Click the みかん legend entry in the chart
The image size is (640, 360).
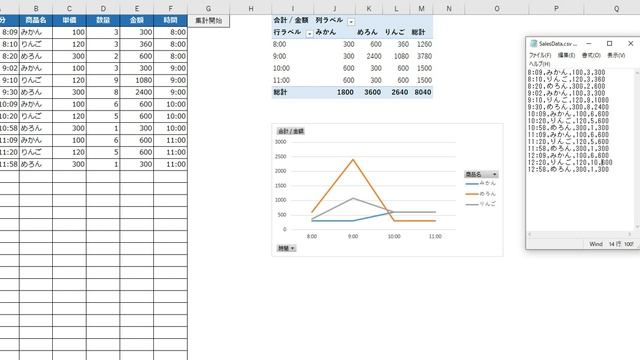(x=481, y=183)
